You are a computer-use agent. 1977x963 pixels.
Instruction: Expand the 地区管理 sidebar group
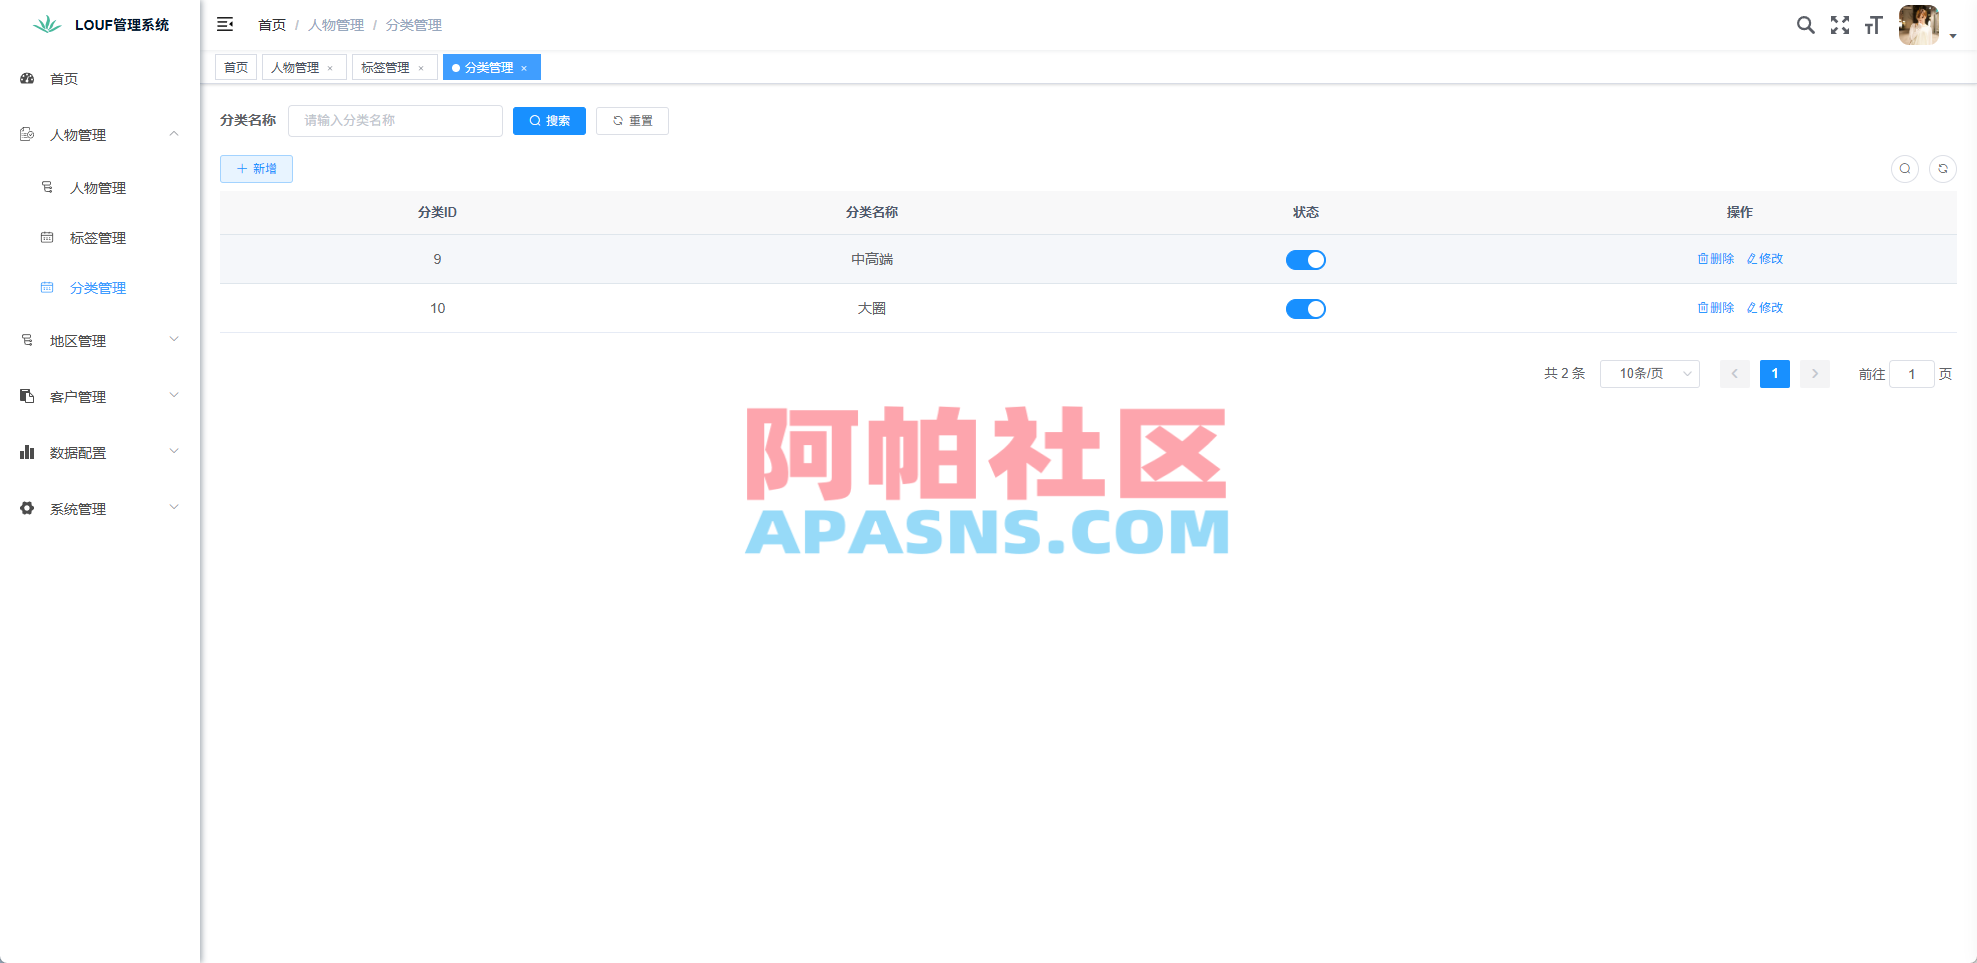pos(100,341)
